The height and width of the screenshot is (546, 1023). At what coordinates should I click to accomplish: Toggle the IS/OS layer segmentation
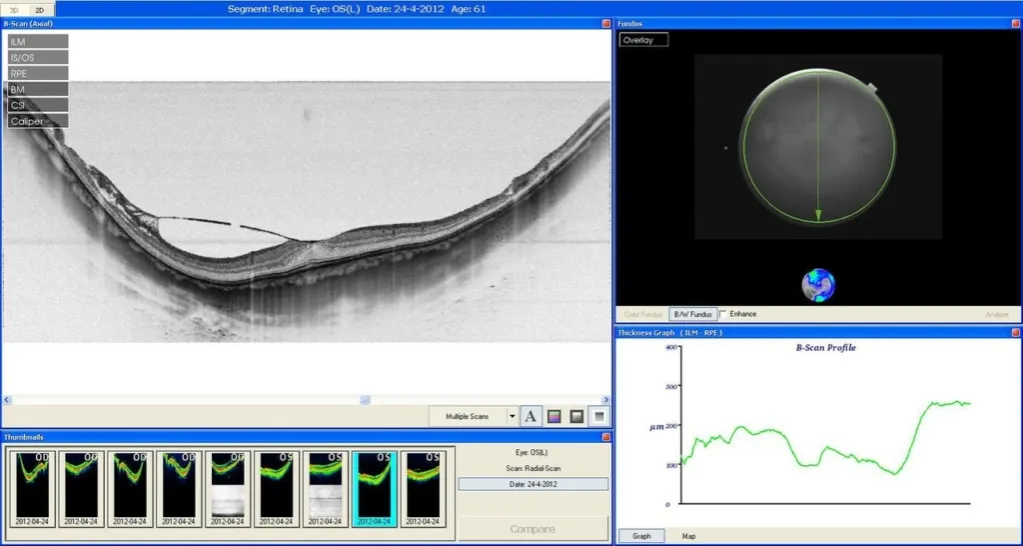pos(38,57)
